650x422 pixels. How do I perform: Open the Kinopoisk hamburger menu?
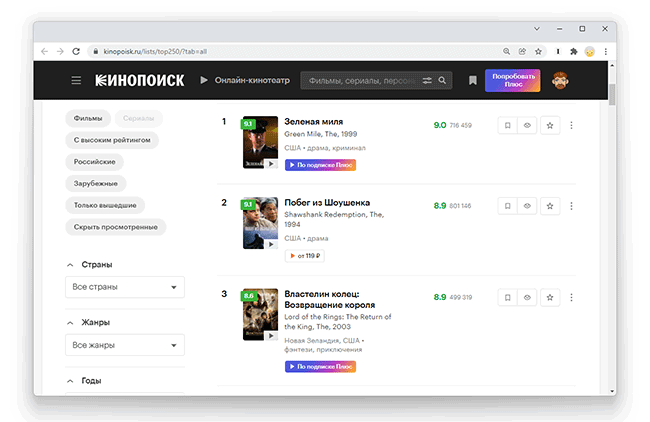(x=76, y=80)
